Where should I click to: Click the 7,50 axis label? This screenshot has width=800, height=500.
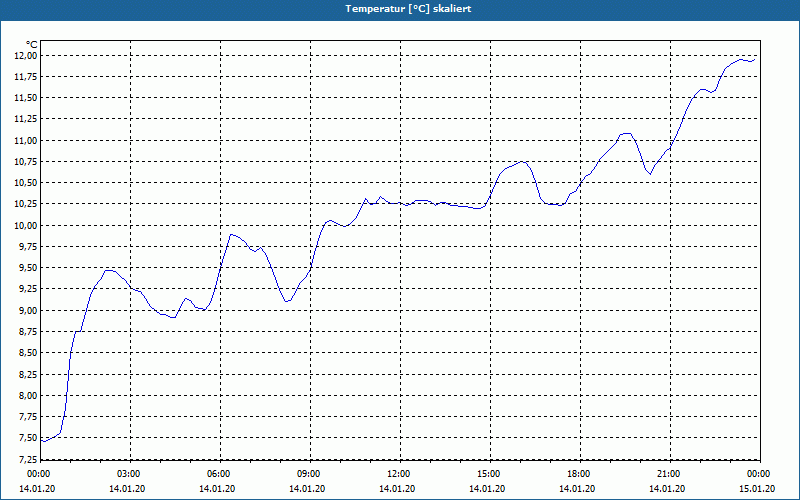coord(28,438)
